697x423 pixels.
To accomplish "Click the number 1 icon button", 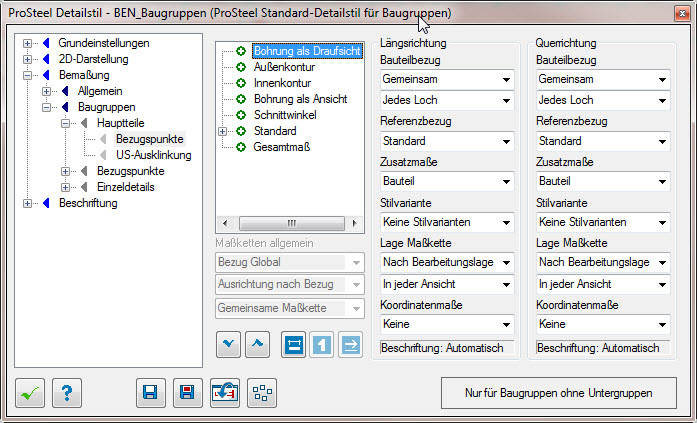I will pos(322,344).
